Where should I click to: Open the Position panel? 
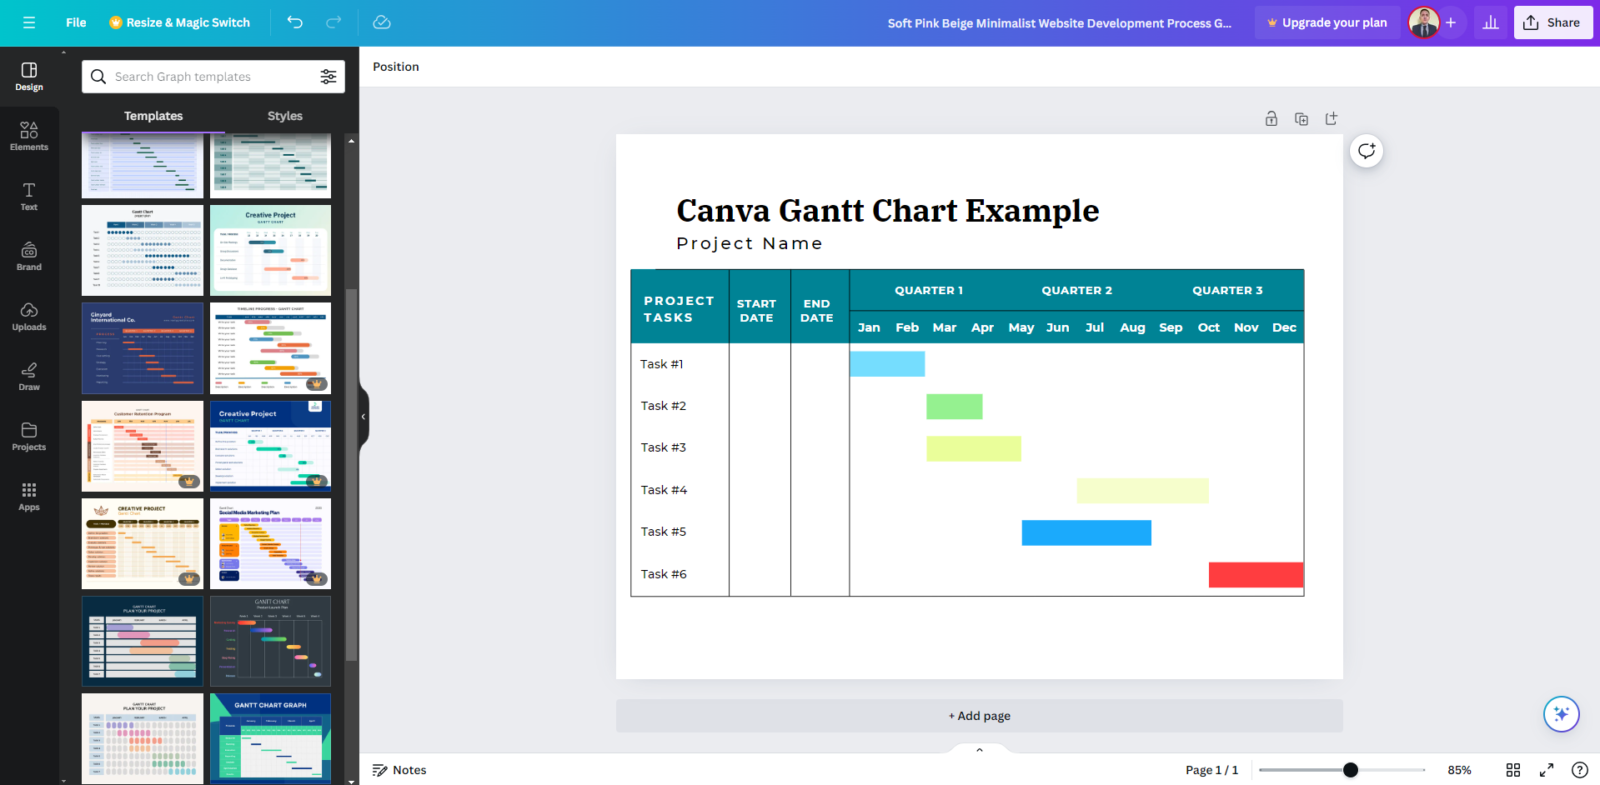[396, 67]
